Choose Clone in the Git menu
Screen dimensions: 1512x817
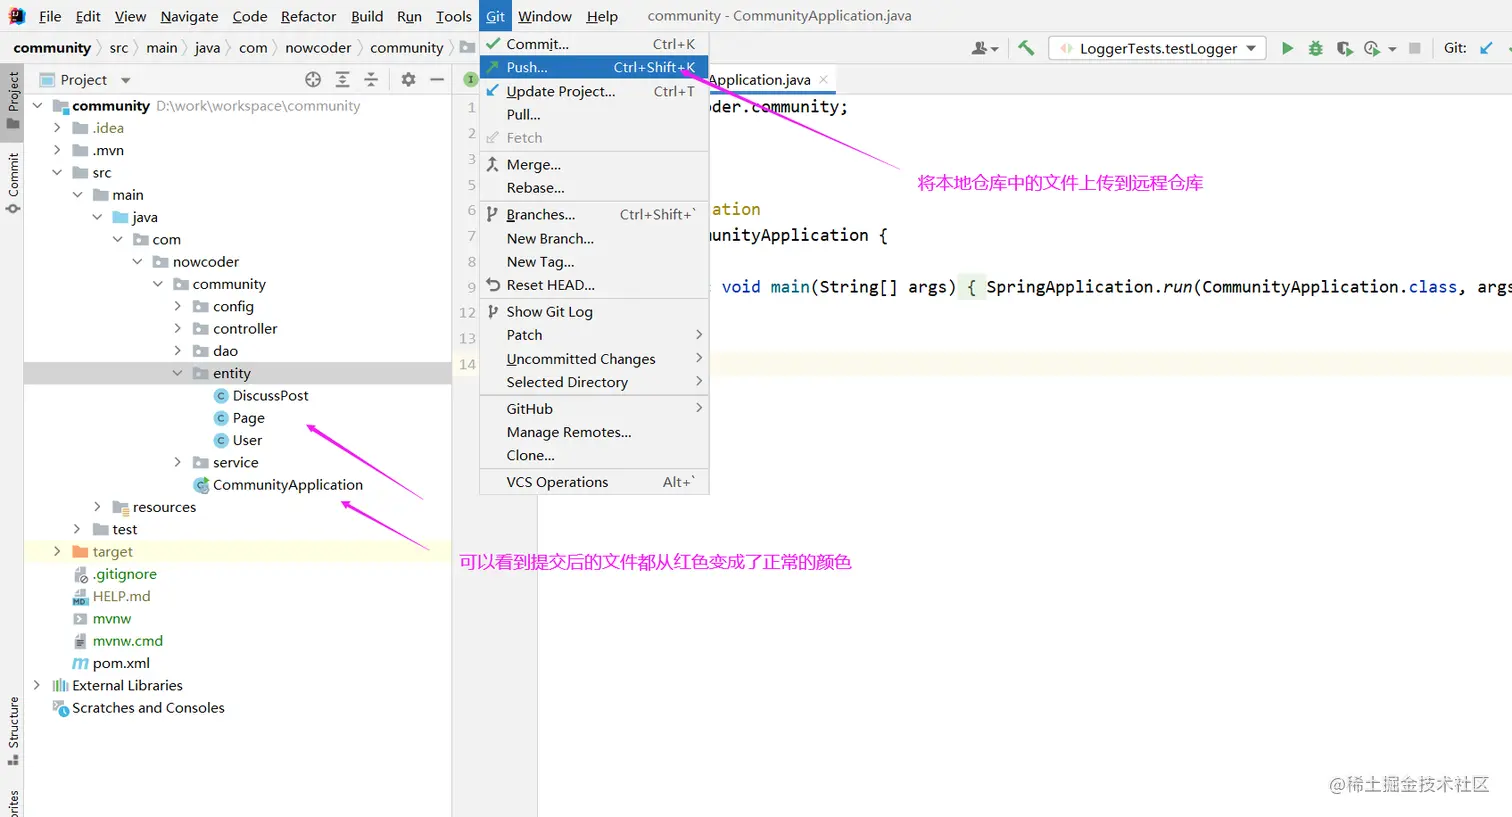pyautogui.click(x=594, y=455)
